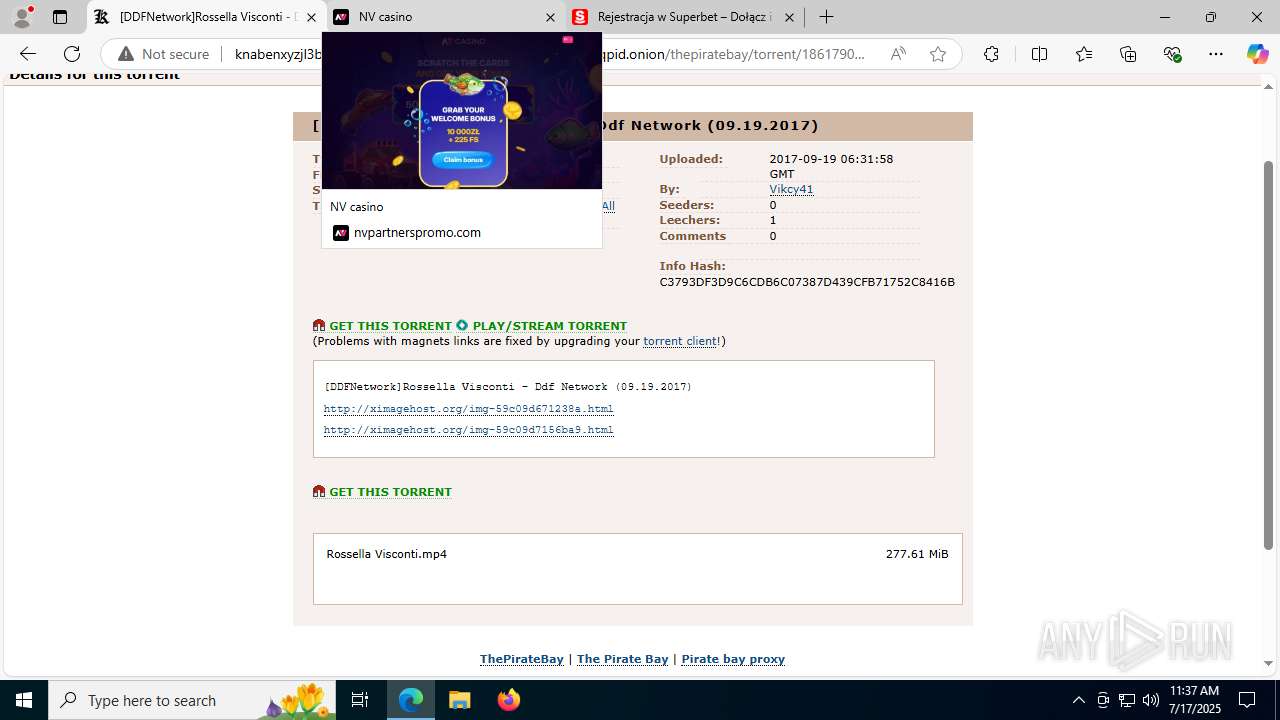This screenshot has width=1280, height=720.
Task: Open ThePirateBay footer link
Action: pos(522,659)
